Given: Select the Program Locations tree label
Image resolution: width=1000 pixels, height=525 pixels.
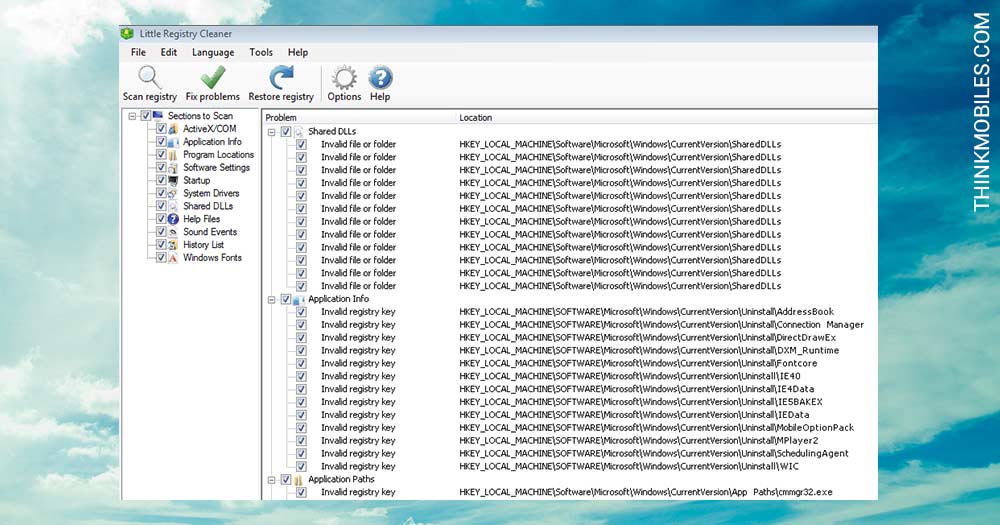Looking at the screenshot, I should tap(218, 154).
